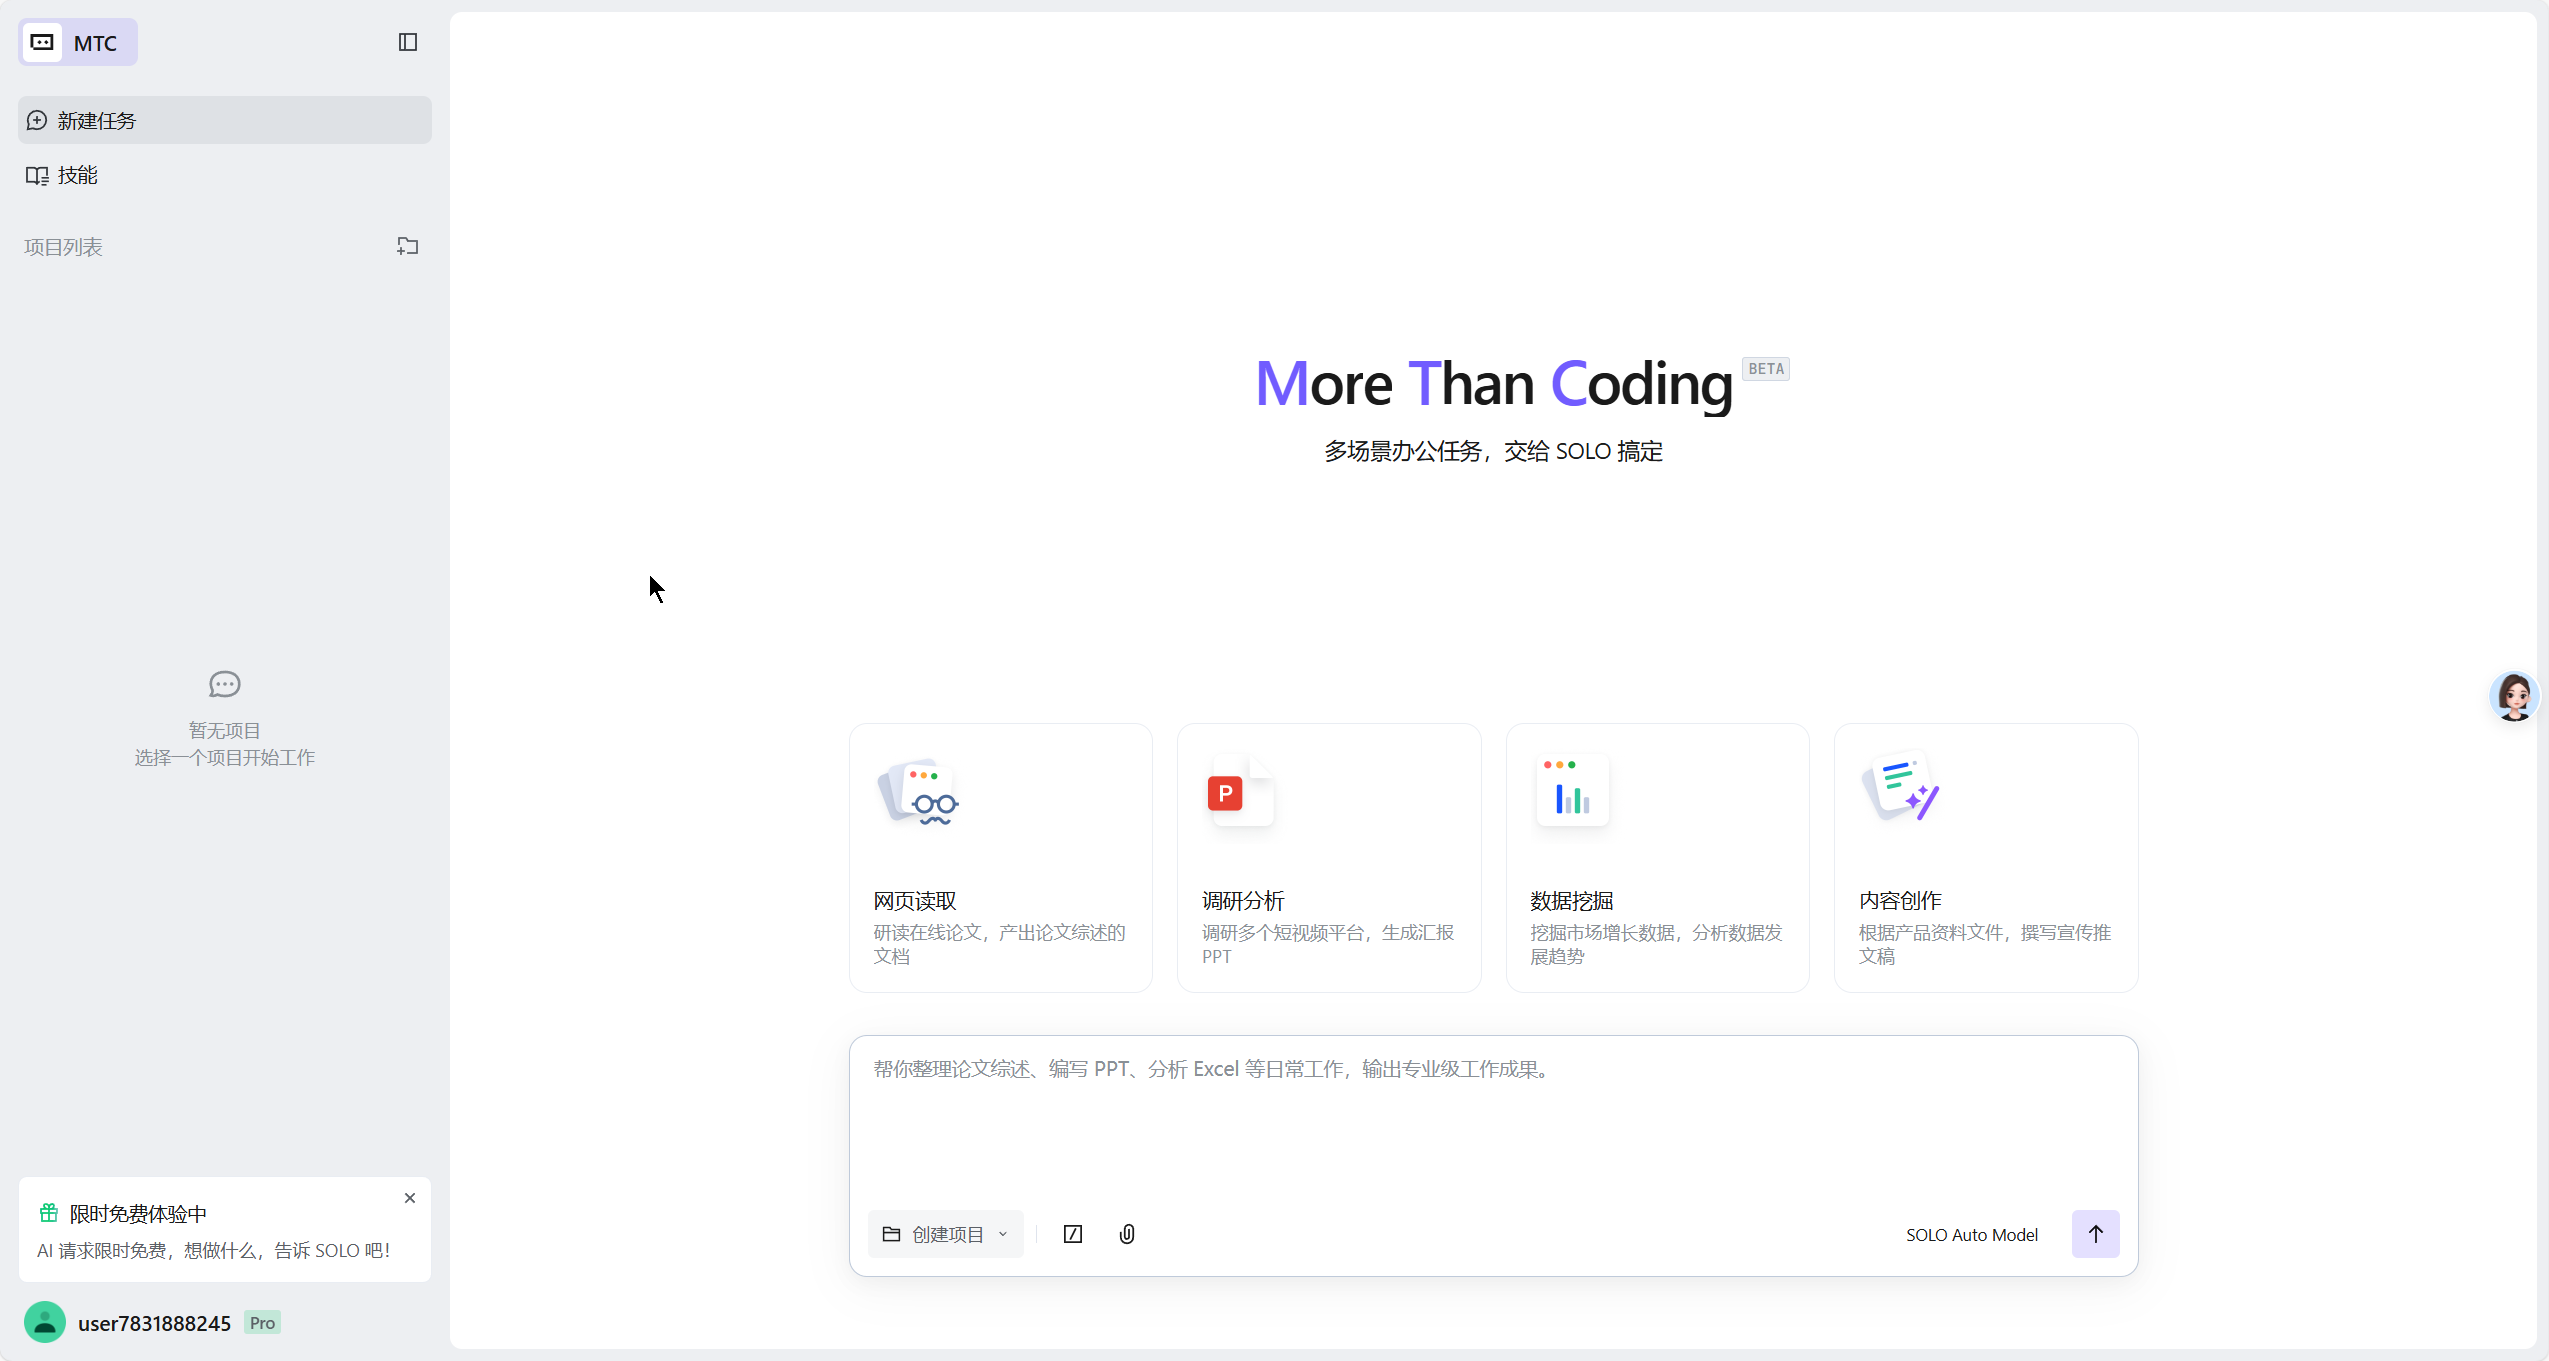
Task: Choose the 网页读取 template card
Action: [x=1000, y=857]
